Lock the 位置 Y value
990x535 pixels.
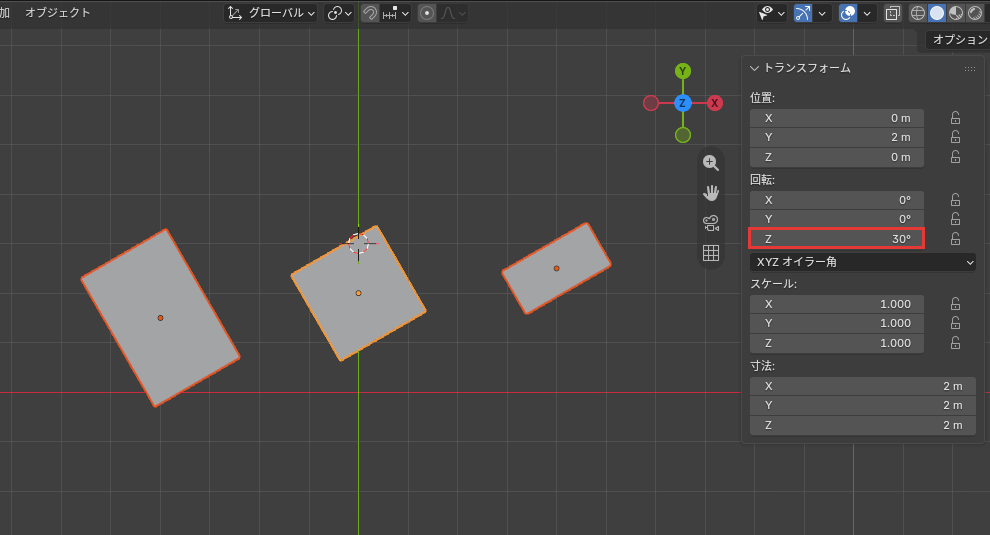[x=955, y=137]
